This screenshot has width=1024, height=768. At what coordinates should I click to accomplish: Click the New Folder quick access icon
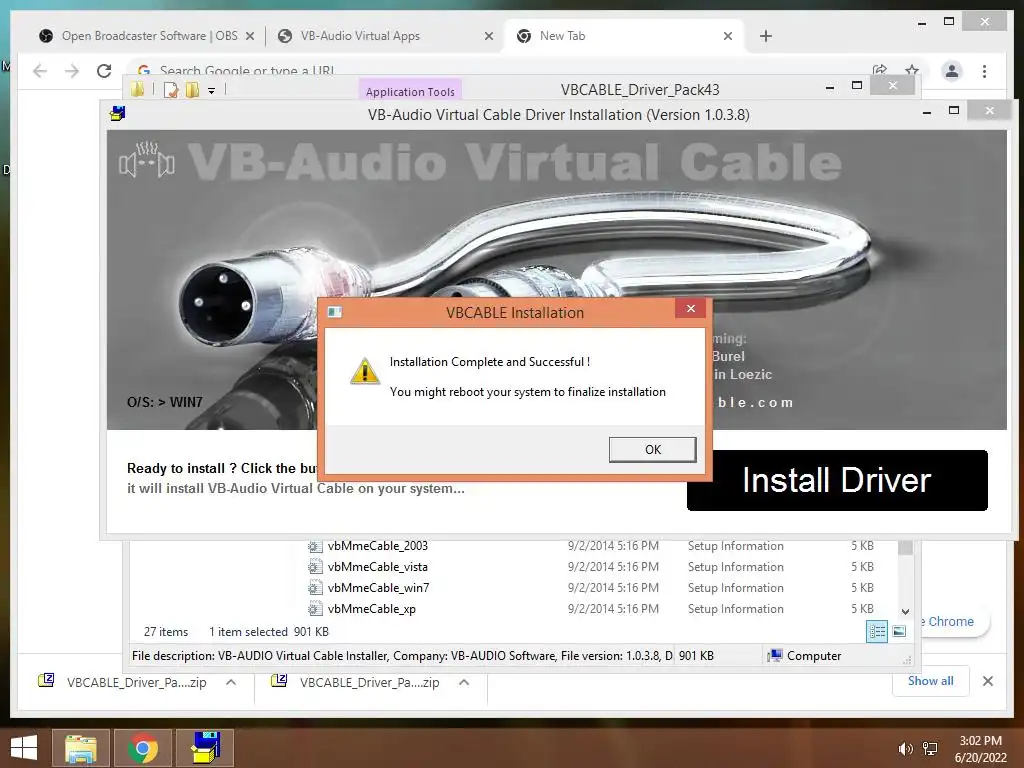pos(192,89)
